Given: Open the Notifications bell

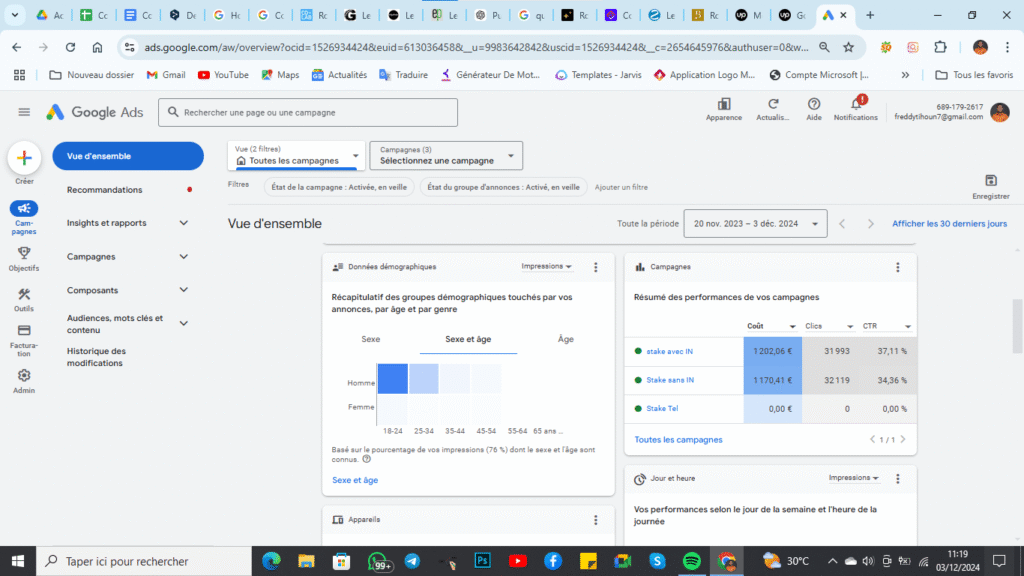Looking at the screenshot, I should coord(855,105).
